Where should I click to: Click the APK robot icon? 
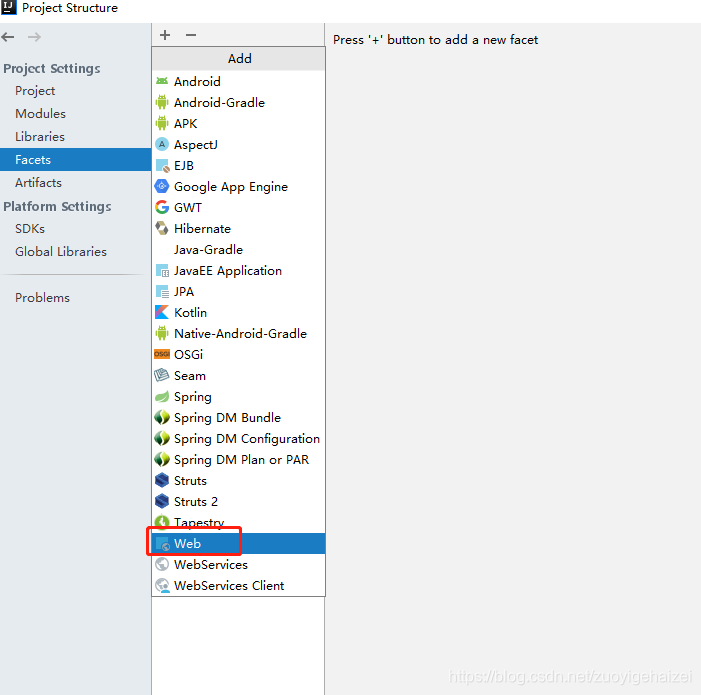(162, 123)
